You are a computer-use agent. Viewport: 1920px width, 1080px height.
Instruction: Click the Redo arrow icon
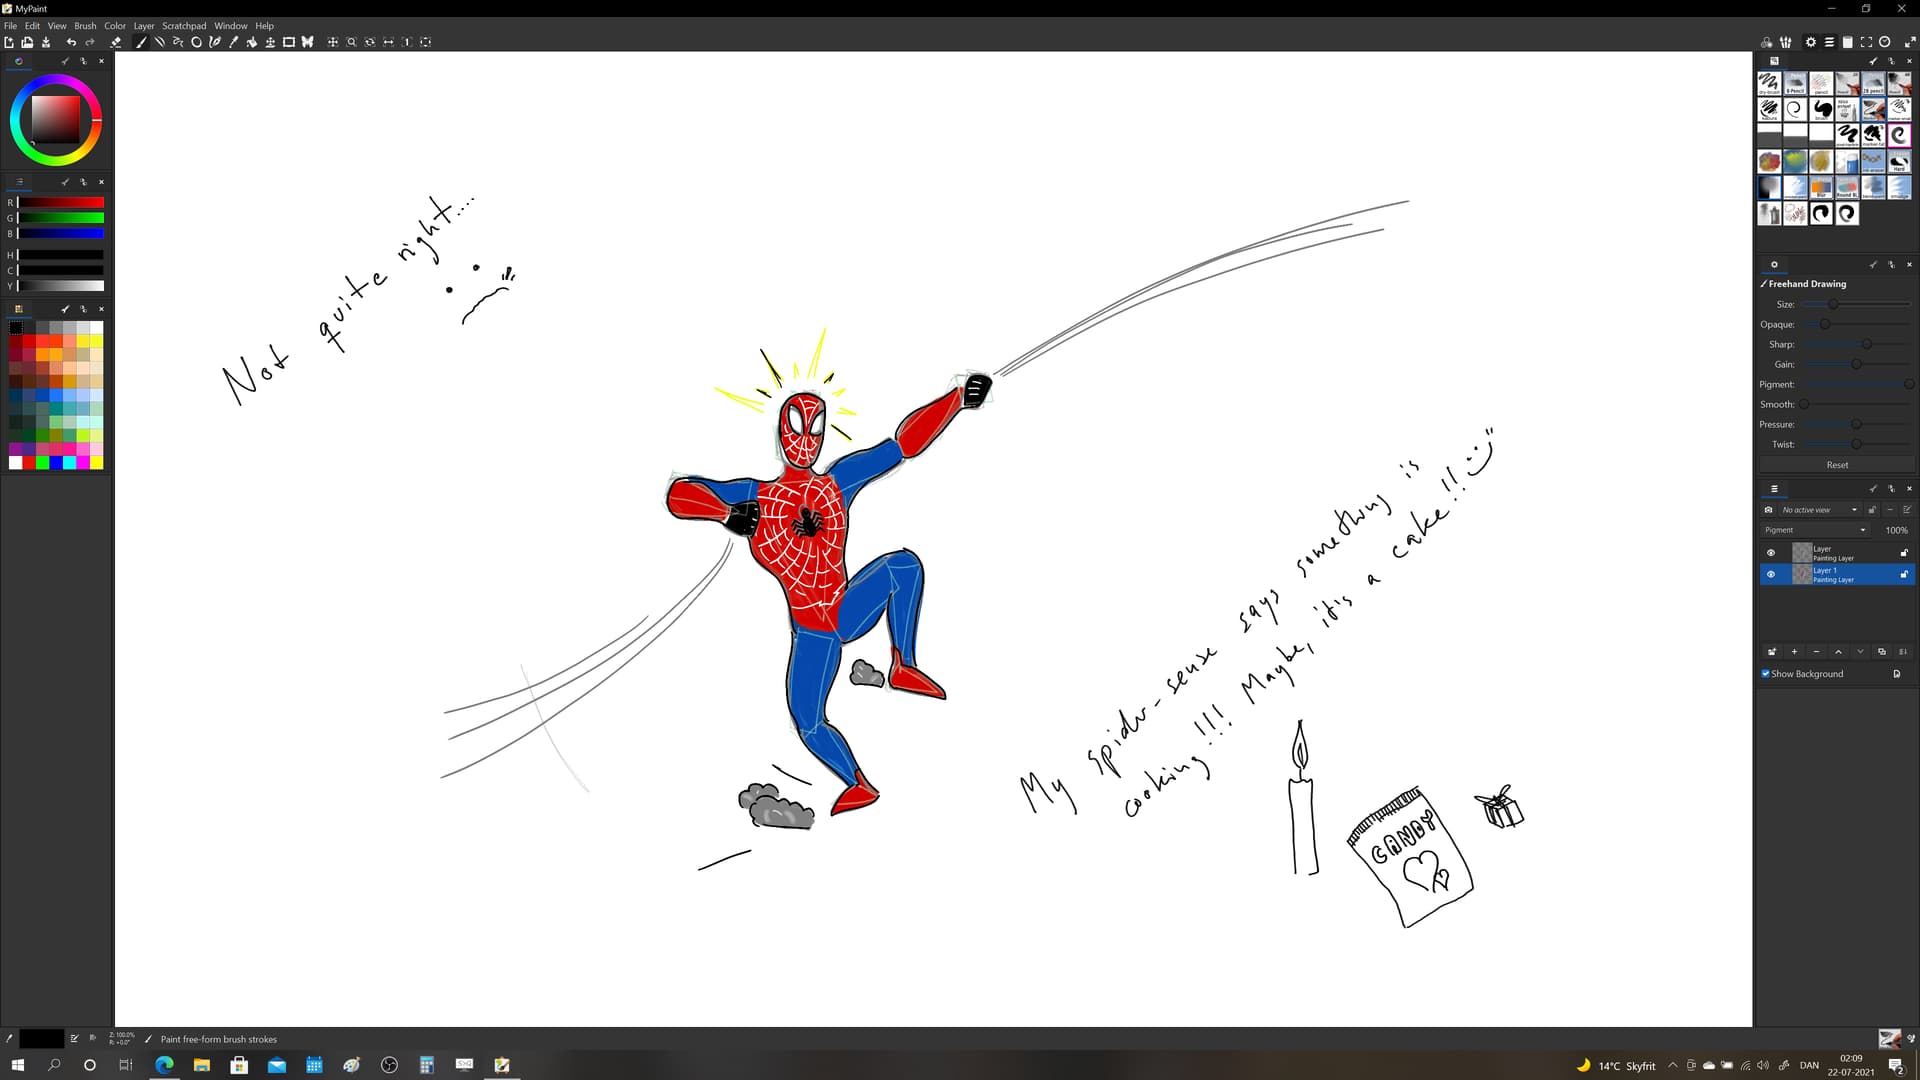point(90,42)
